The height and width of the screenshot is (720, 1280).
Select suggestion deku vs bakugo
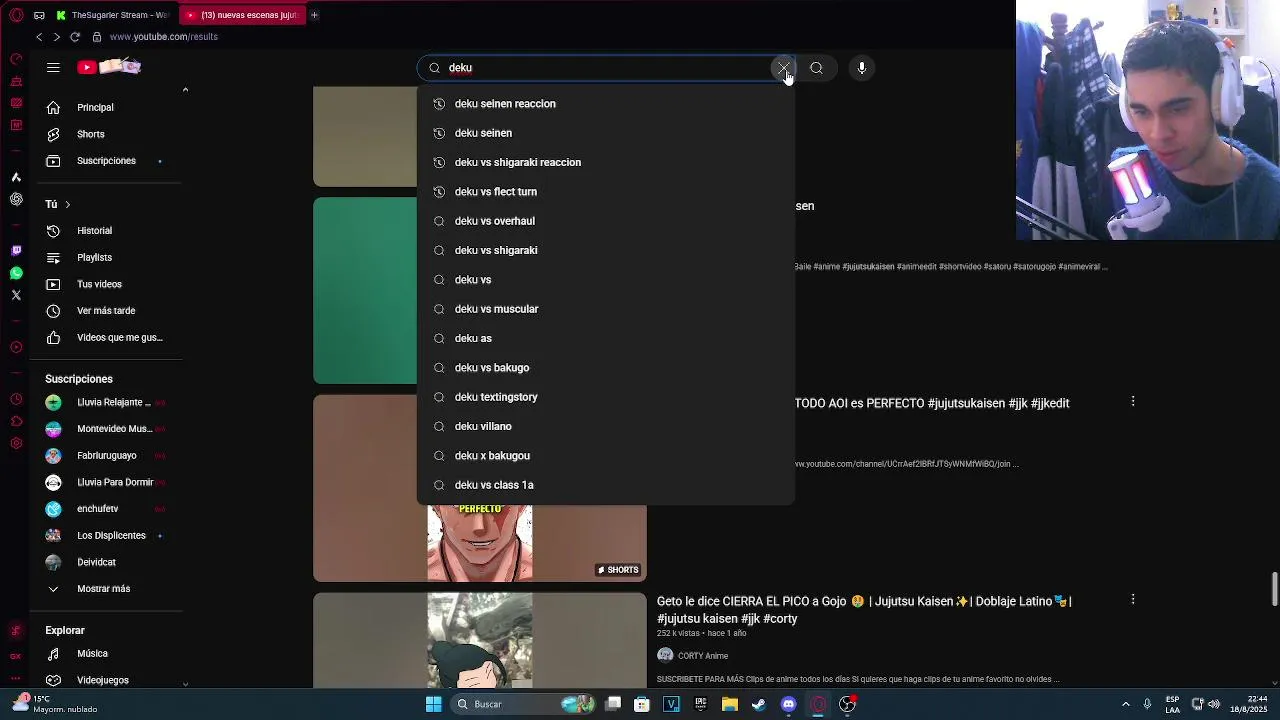tap(606, 368)
